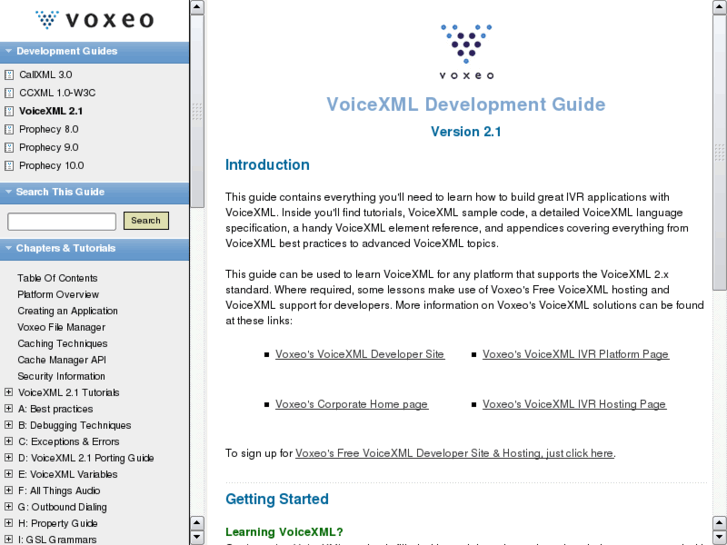Click the VoiceXML Development Guide title
Screen dimensions: 727x545
(x=466, y=104)
